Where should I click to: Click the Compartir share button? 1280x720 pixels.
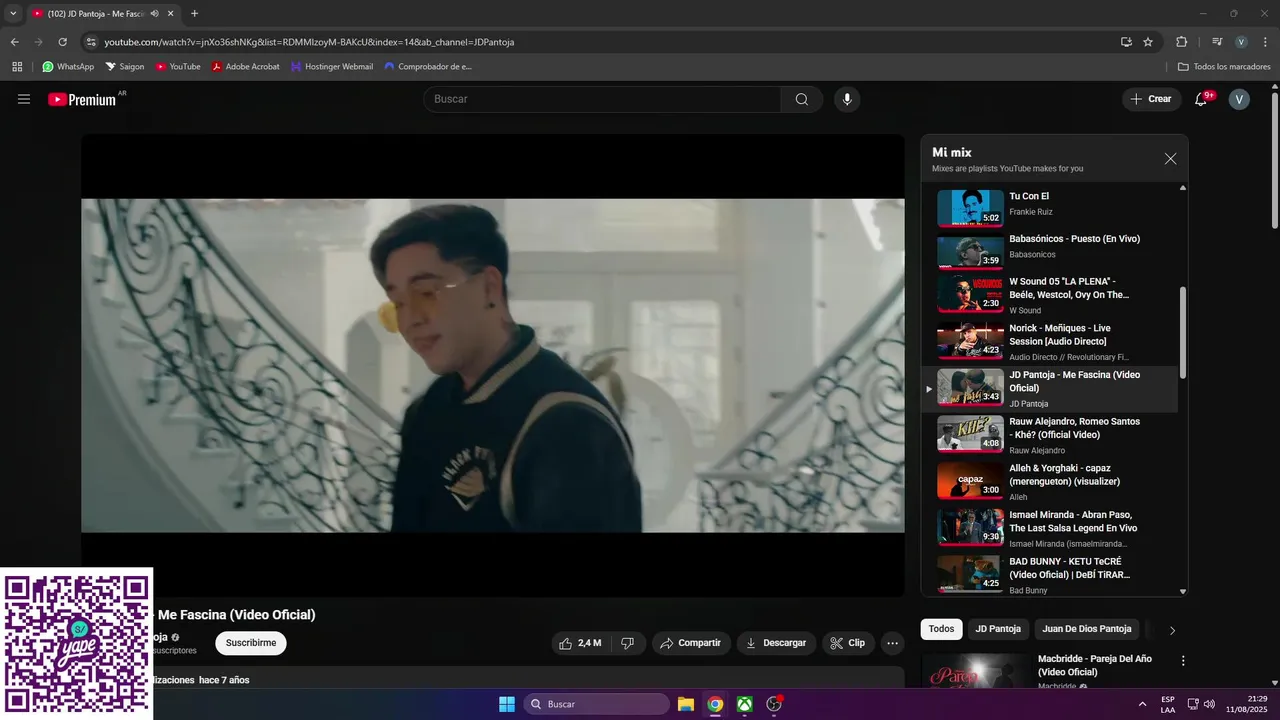tap(691, 643)
